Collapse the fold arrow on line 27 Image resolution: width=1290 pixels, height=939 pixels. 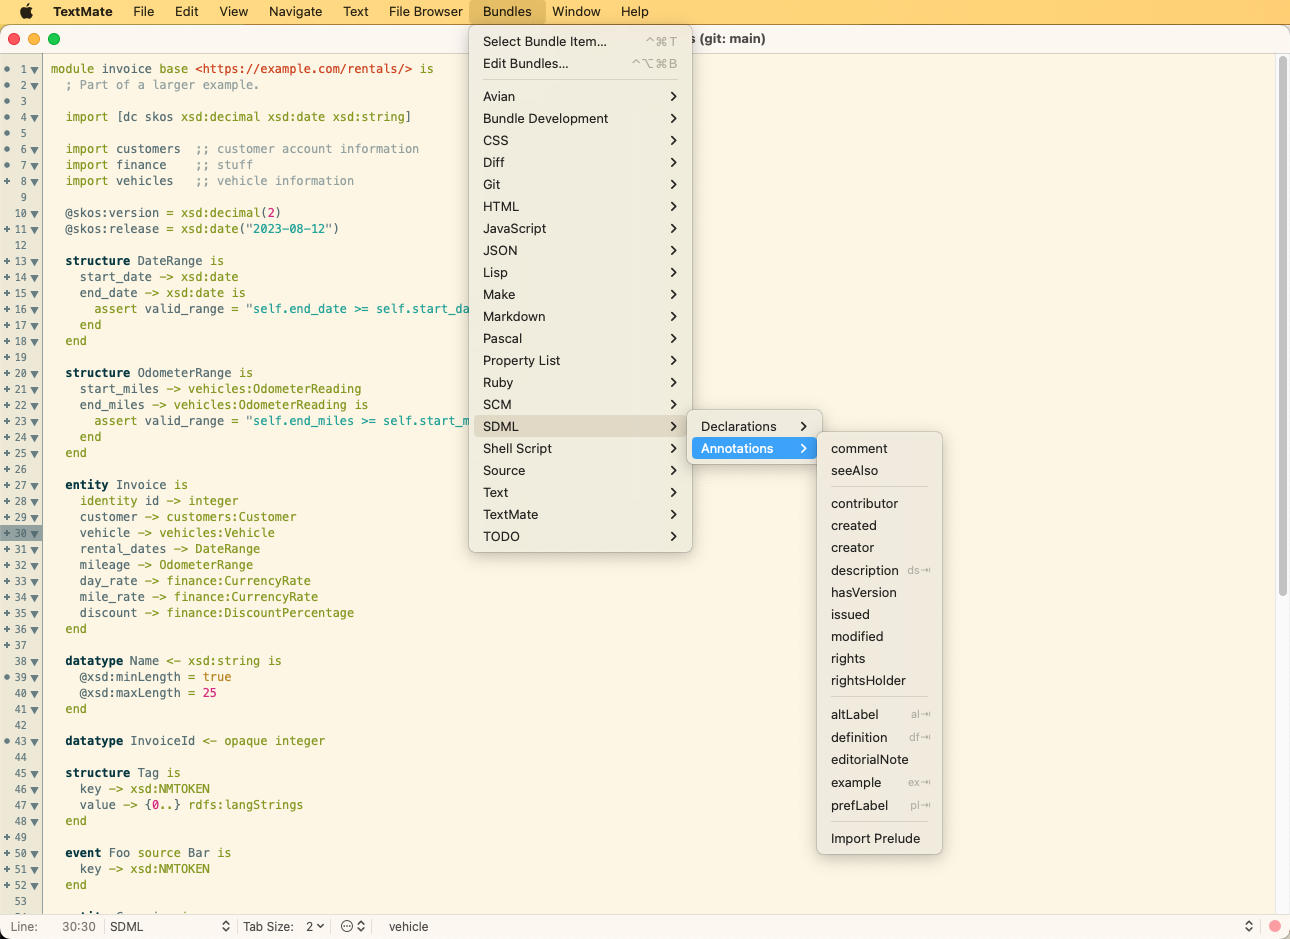click(34, 486)
